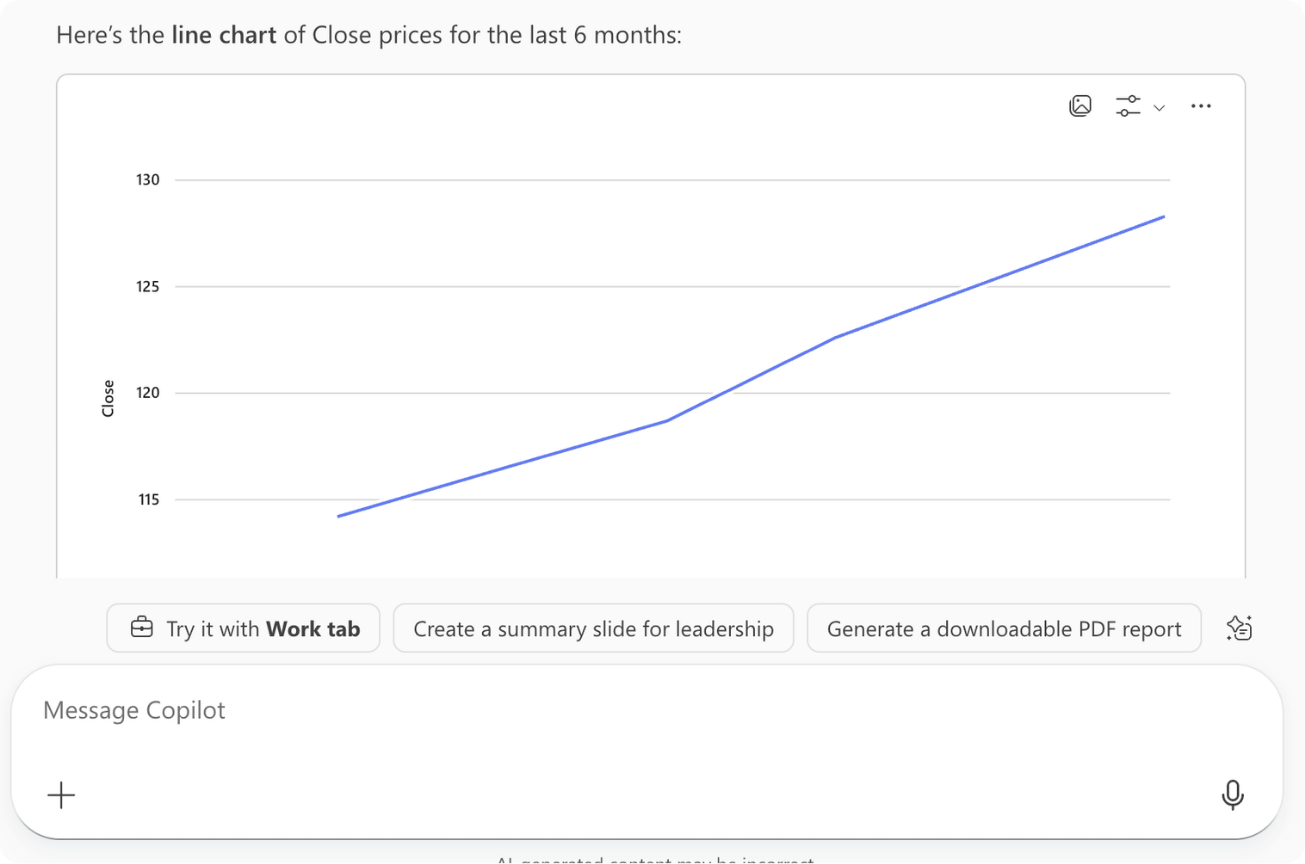Click the 115 y-axis label
1305x864 pixels.
pos(148,500)
